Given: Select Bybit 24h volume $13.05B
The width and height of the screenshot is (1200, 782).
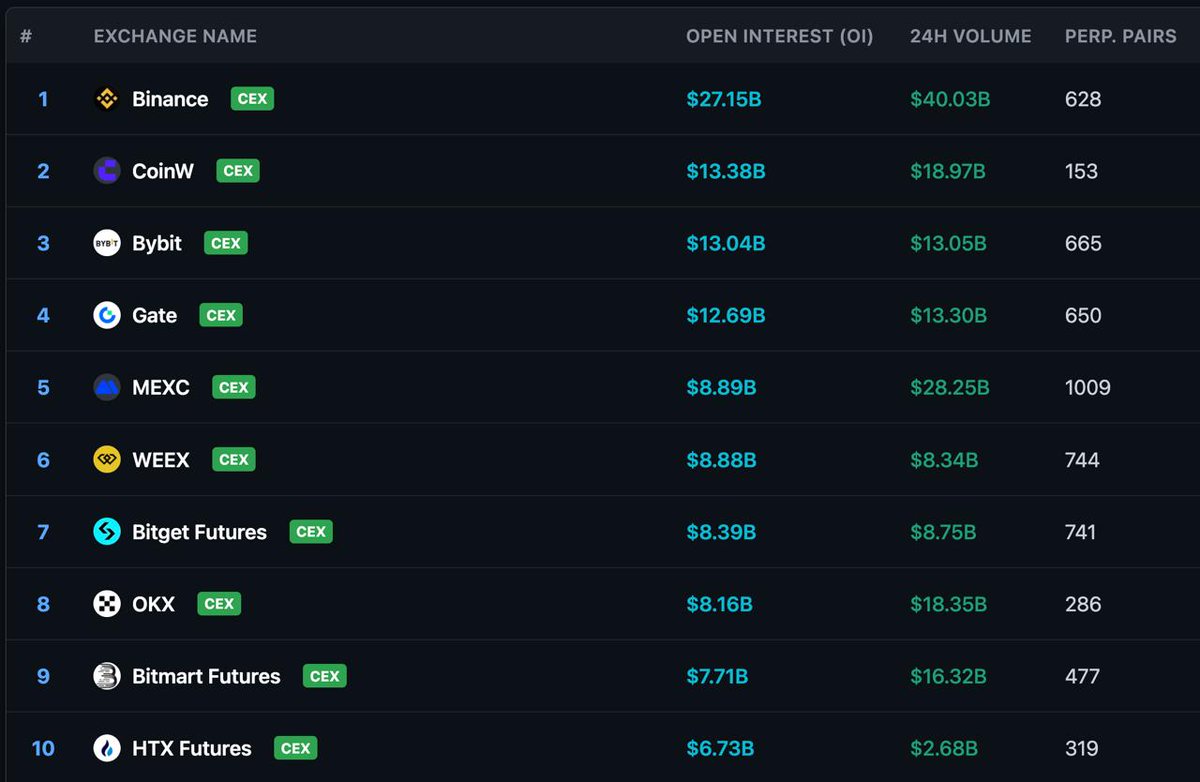Looking at the screenshot, I should (x=948, y=243).
